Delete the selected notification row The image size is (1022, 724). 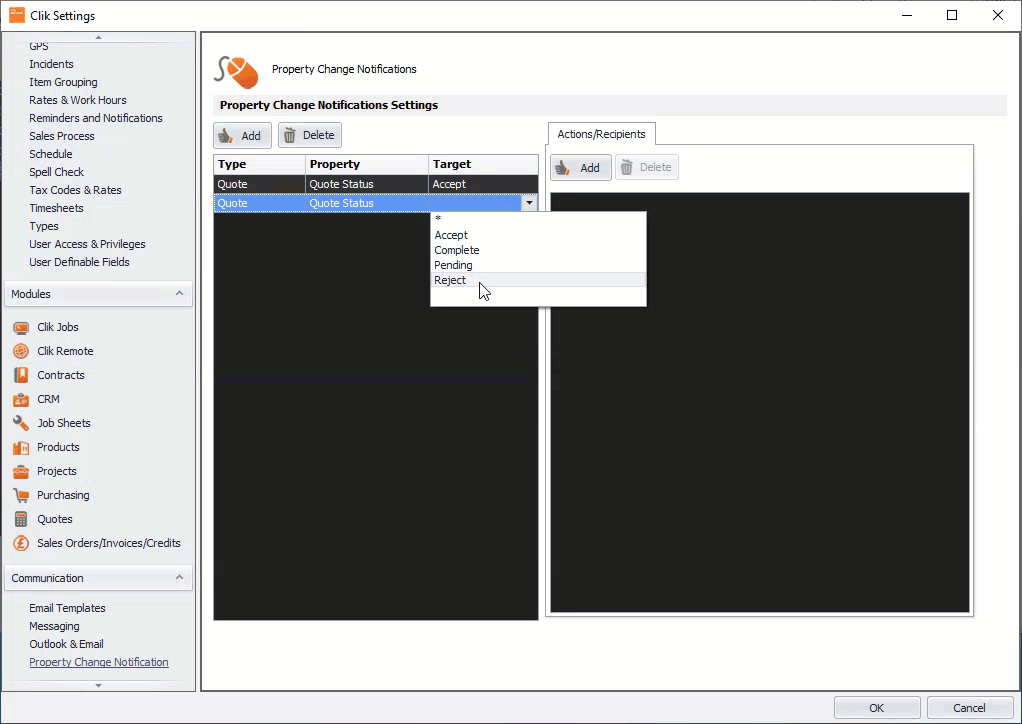click(x=310, y=136)
